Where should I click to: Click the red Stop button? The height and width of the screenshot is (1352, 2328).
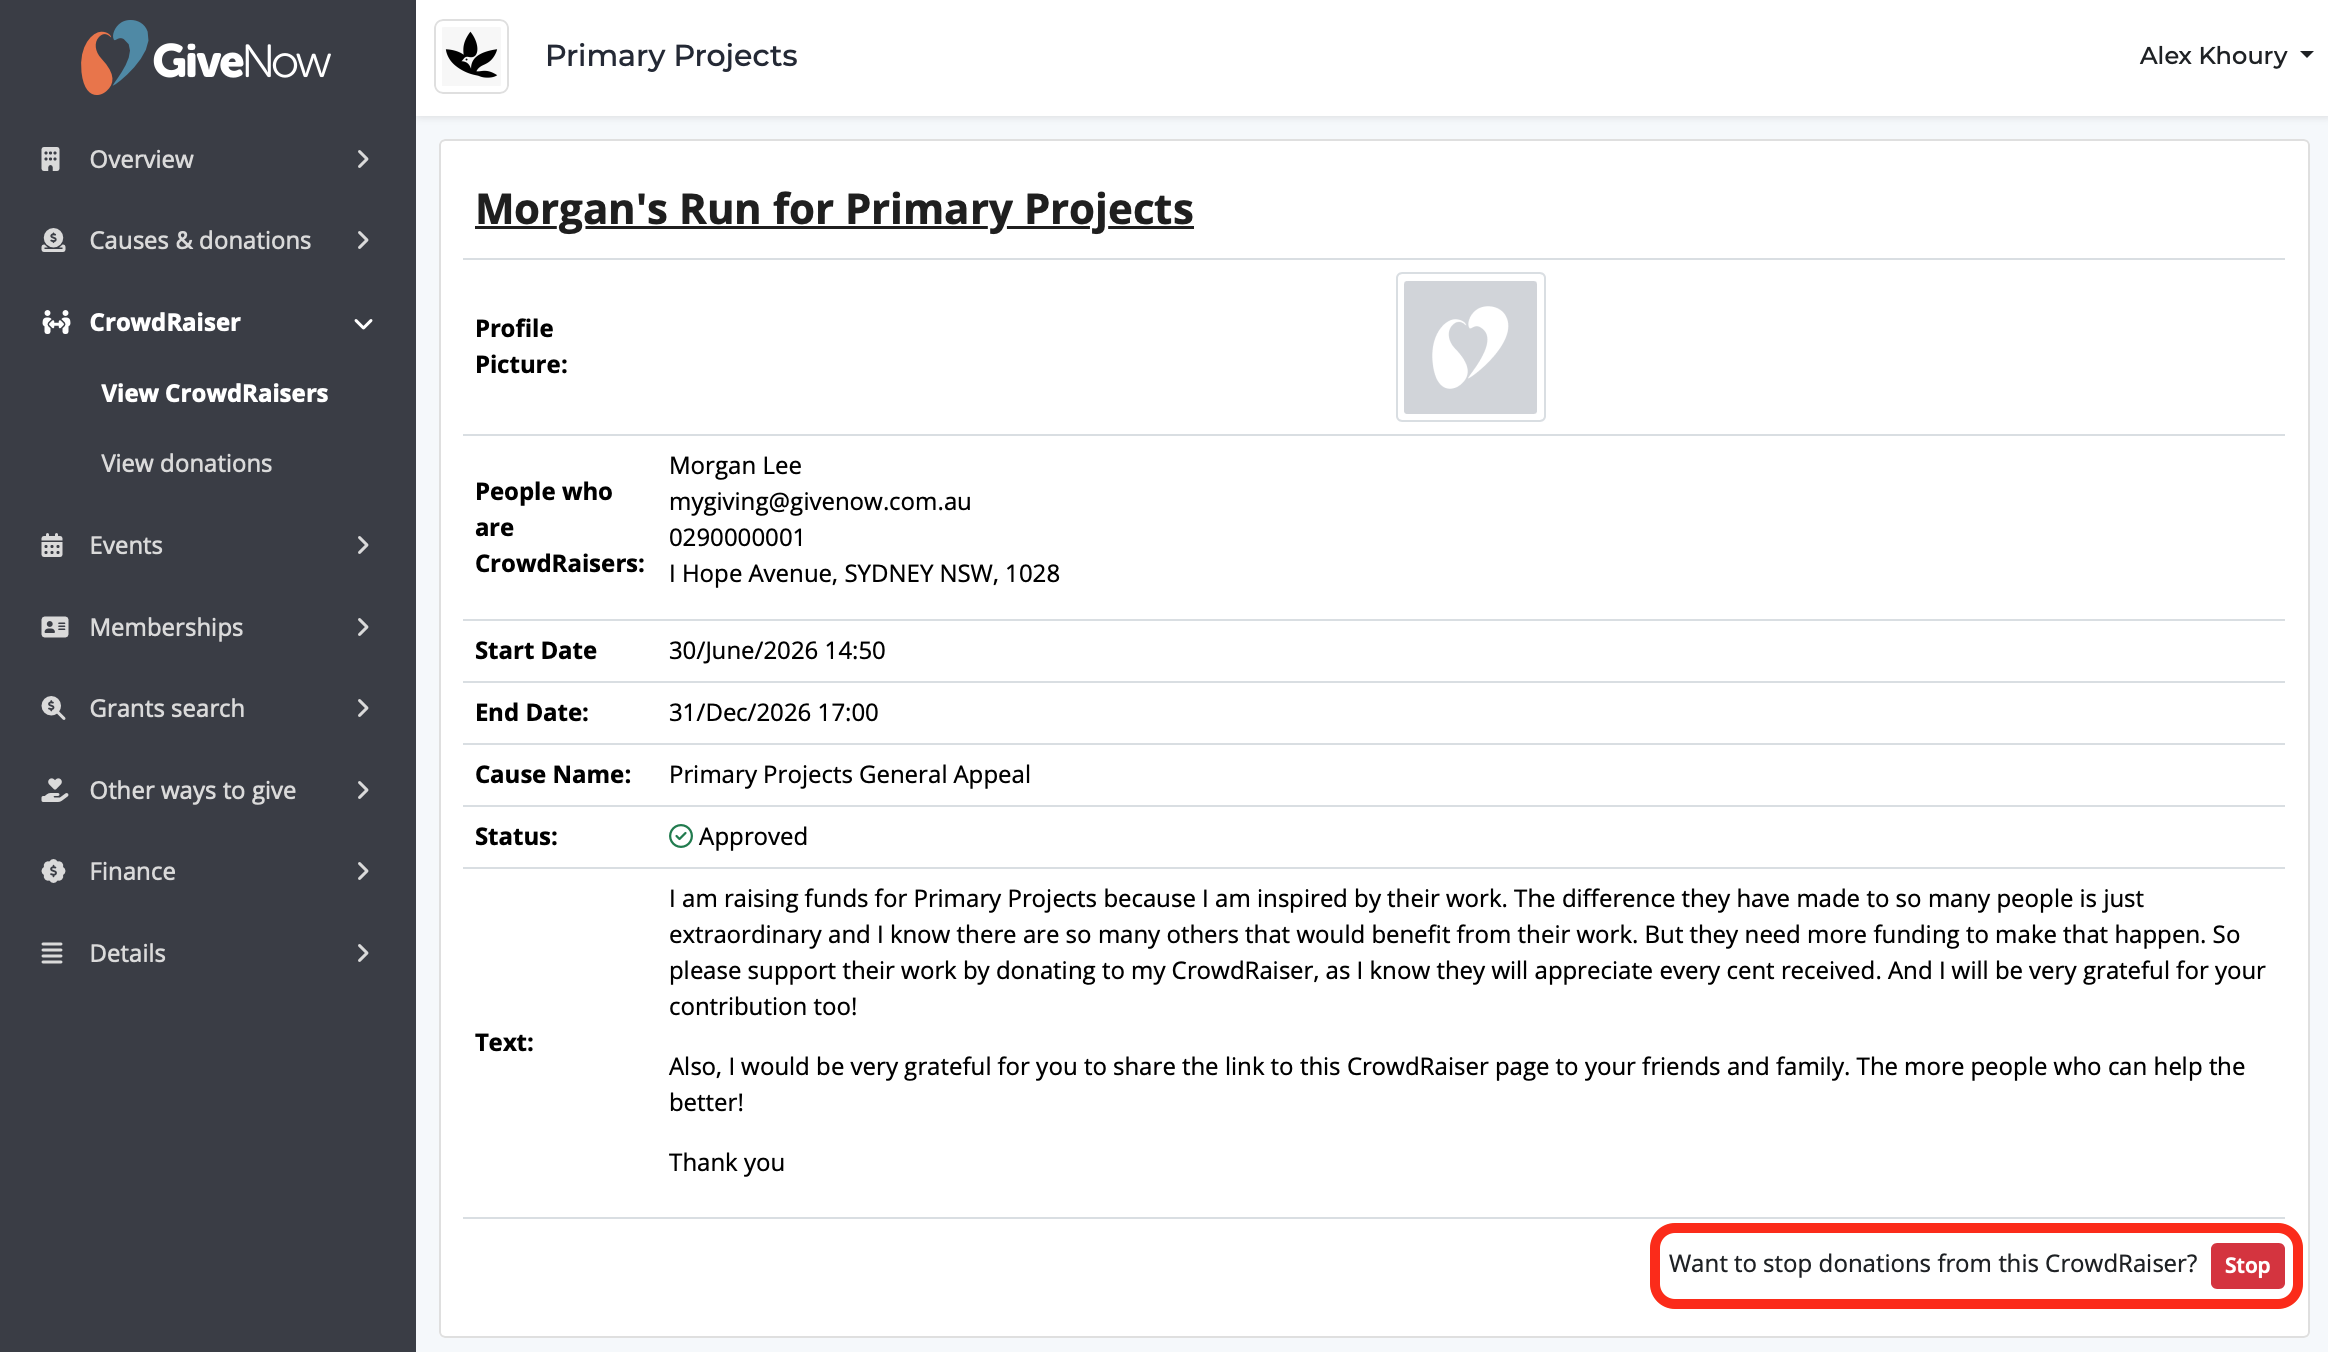point(2247,1265)
